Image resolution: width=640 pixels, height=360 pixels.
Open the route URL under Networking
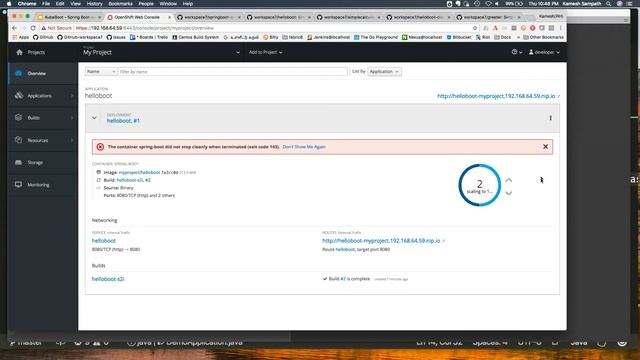(x=381, y=241)
